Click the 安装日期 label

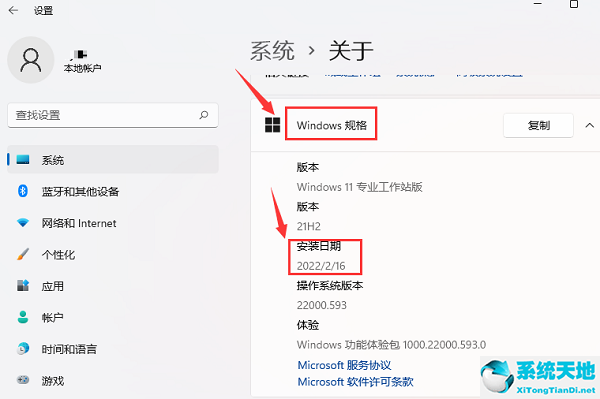(x=319, y=246)
